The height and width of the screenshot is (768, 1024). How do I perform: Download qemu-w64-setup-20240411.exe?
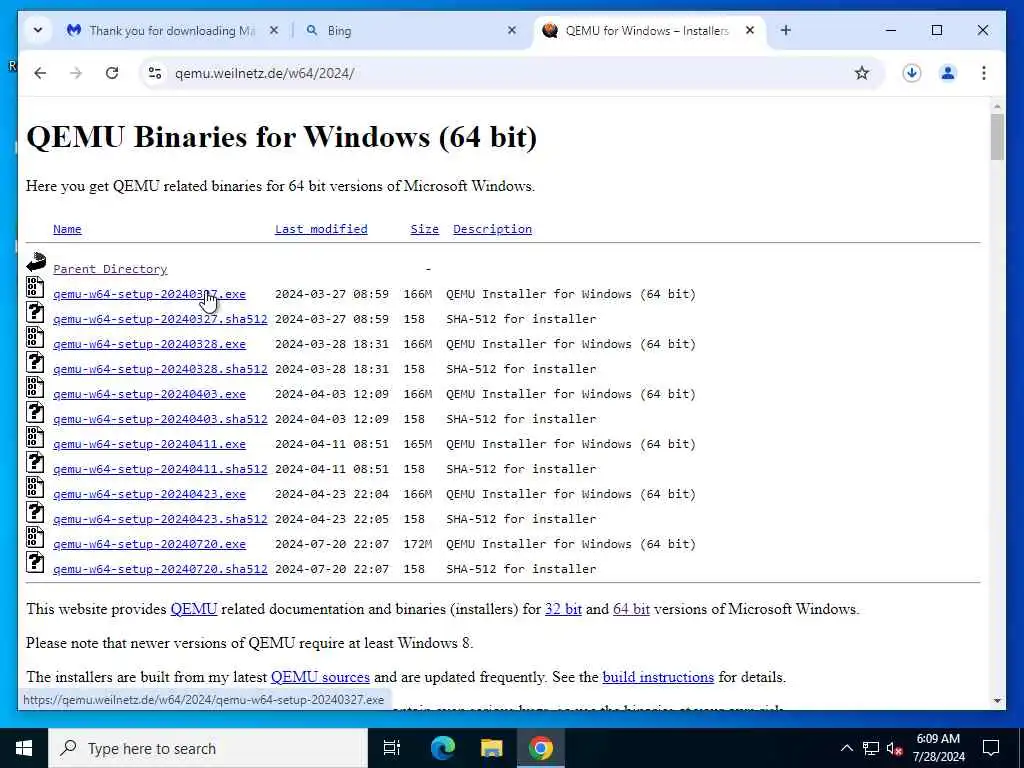pos(150,444)
